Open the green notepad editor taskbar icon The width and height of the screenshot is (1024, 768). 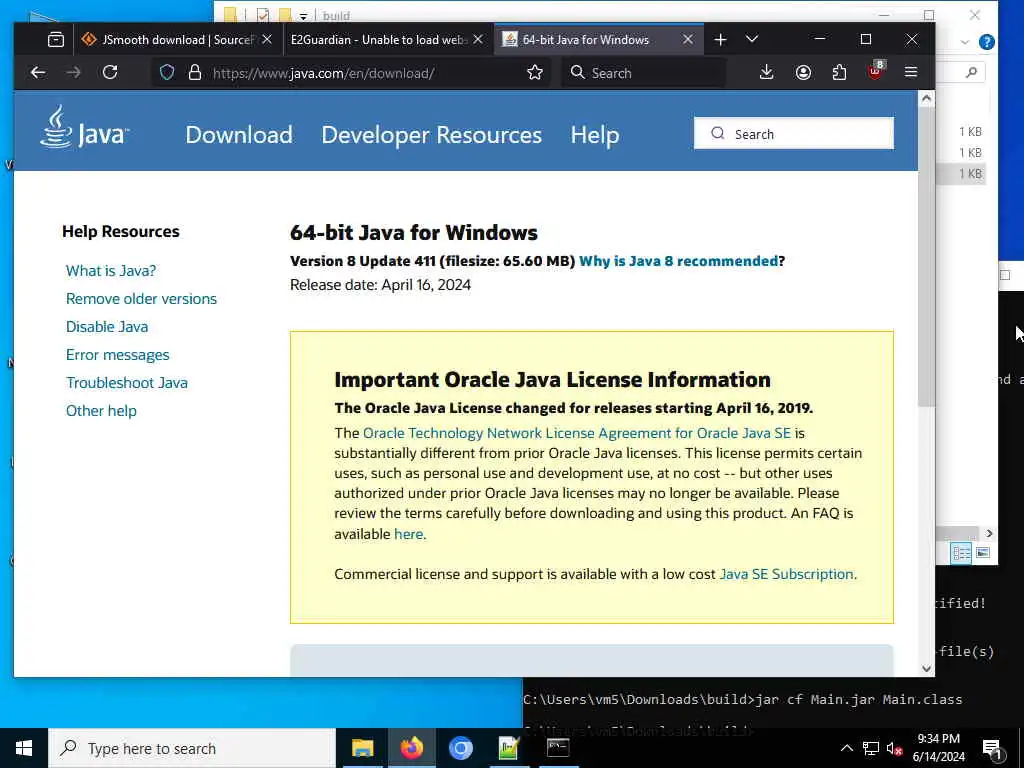[509, 748]
